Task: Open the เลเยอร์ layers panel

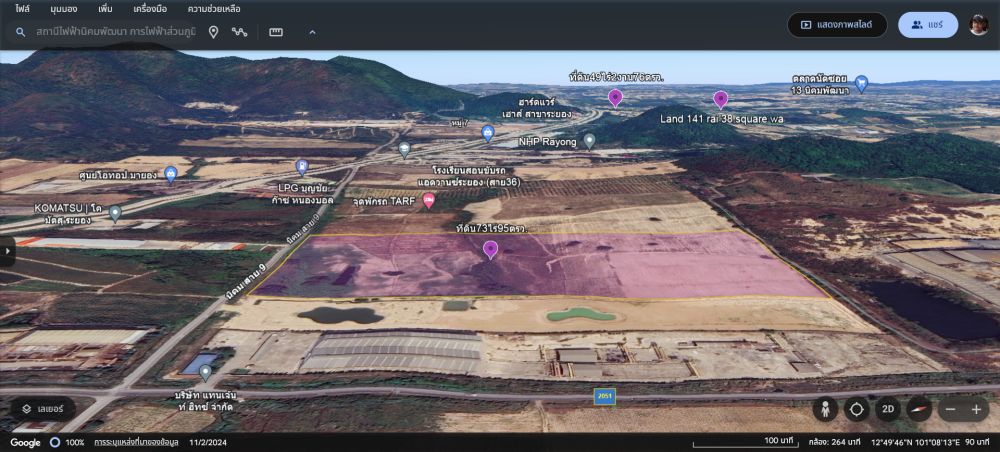Action: pos(43,408)
